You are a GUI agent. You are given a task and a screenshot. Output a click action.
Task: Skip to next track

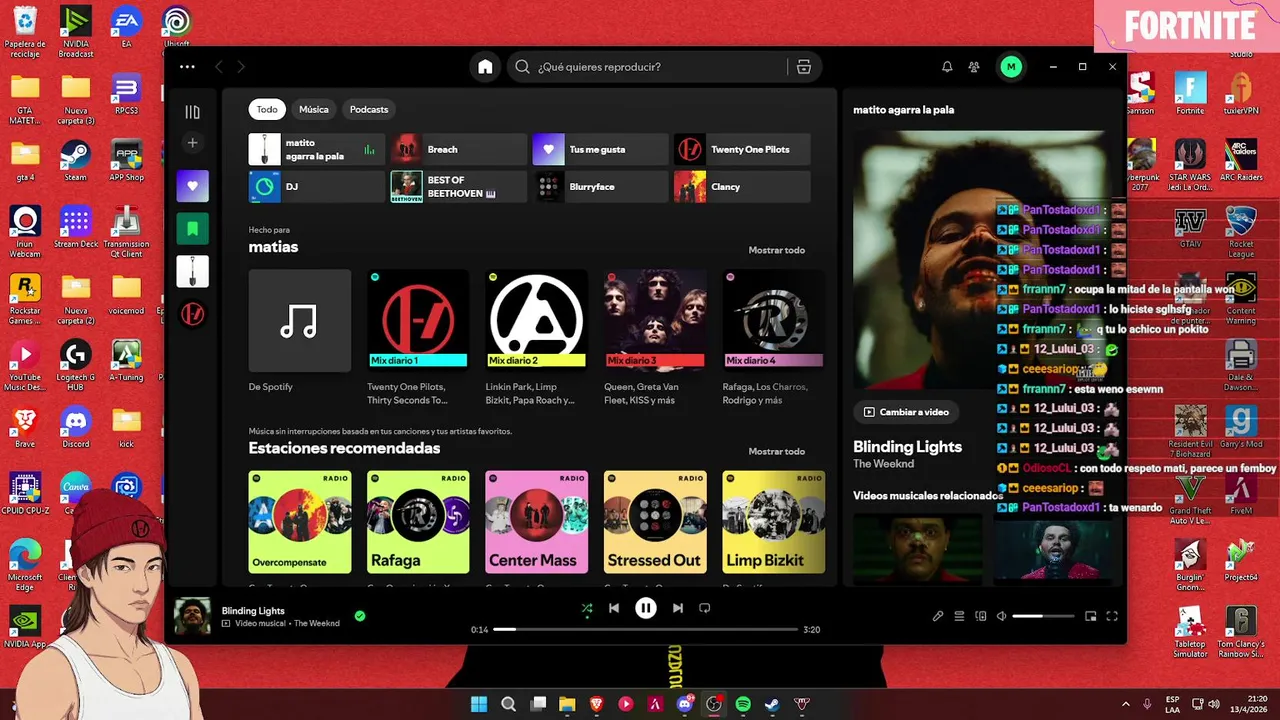tap(678, 608)
